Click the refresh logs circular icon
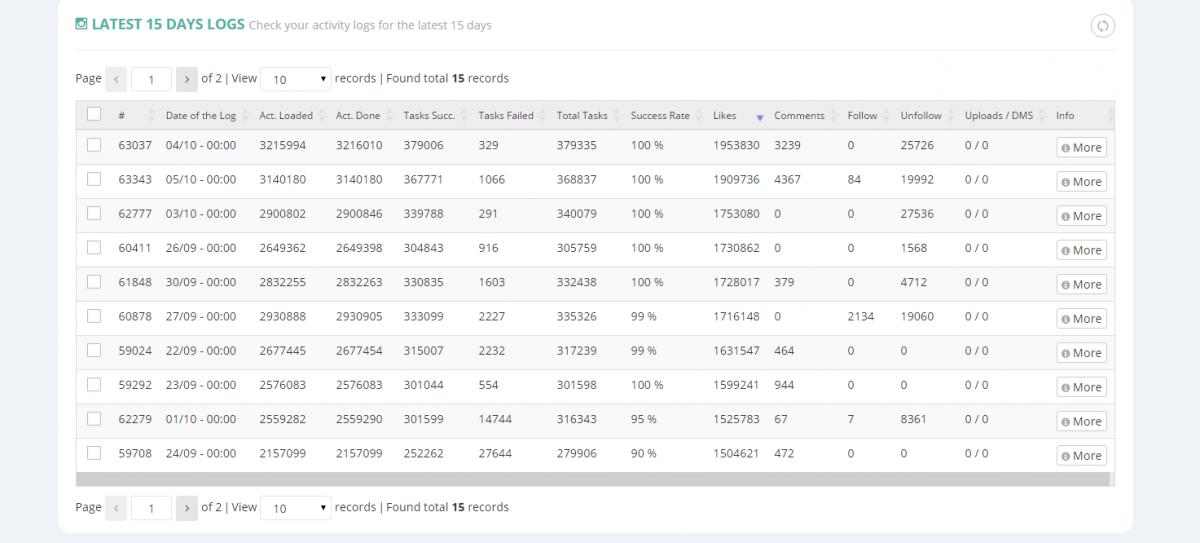 [x=1102, y=26]
